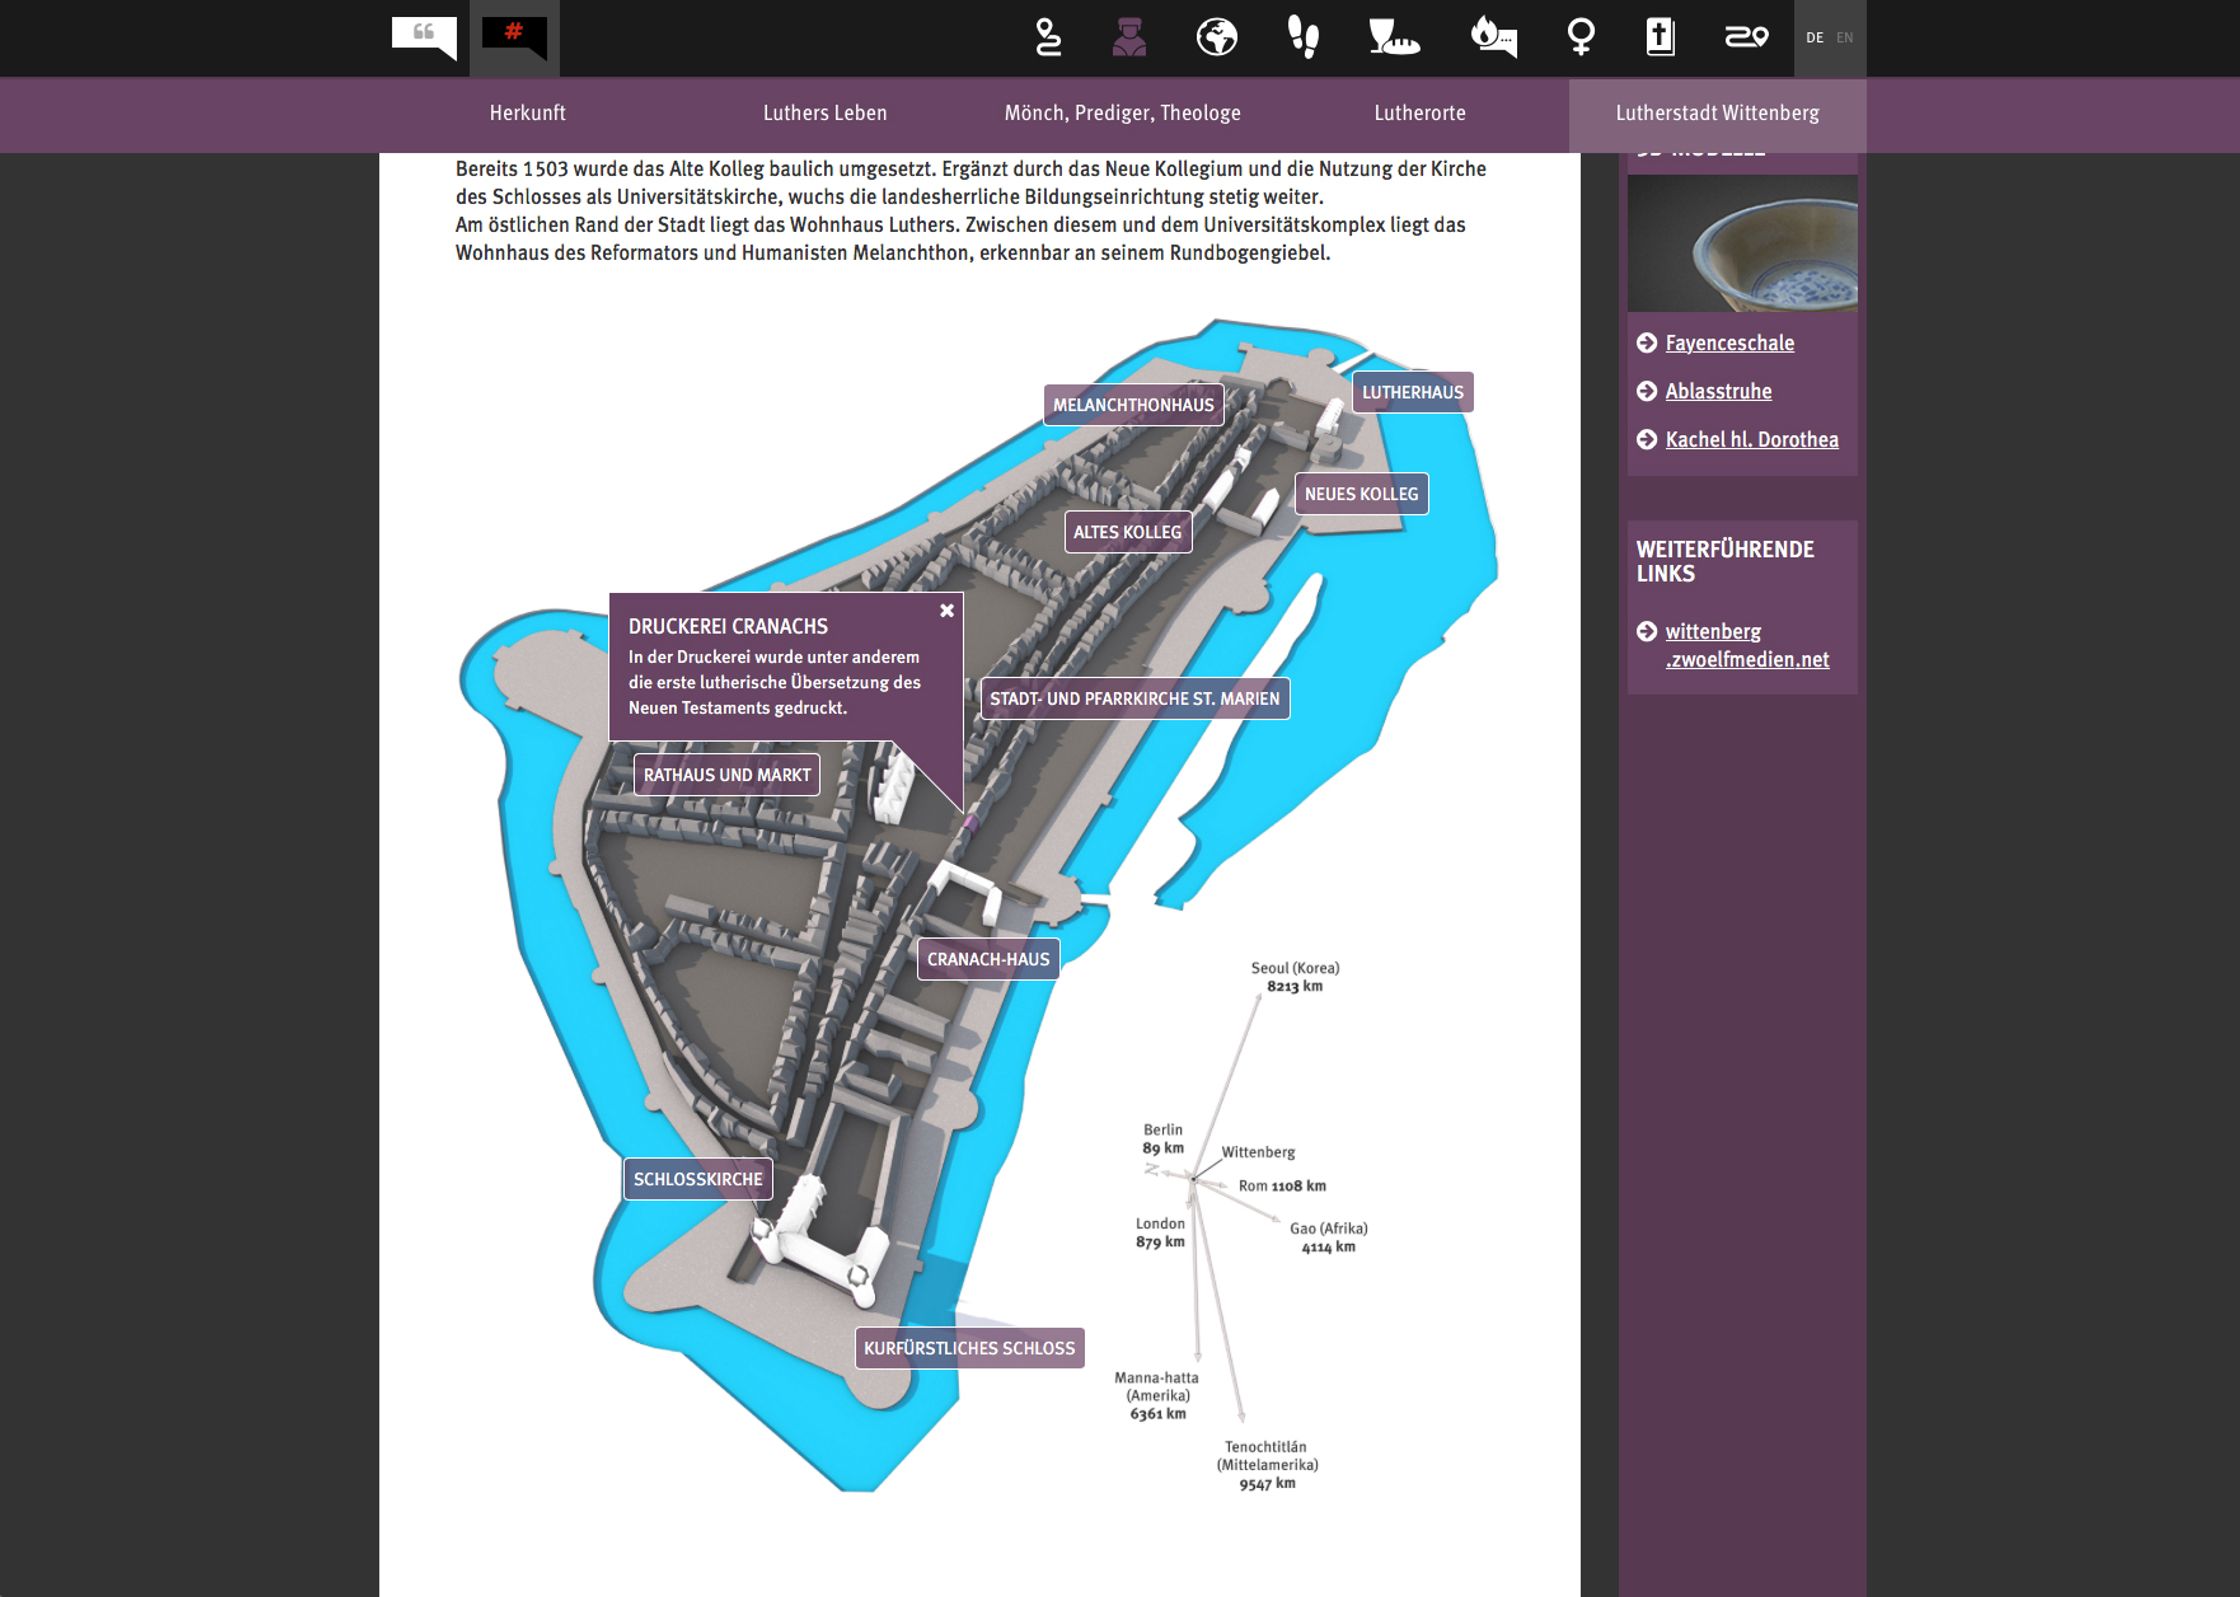The width and height of the screenshot is (2240, 1597).
Task: Select the Lutherhaus label on map
Action: click(1412, 392)
